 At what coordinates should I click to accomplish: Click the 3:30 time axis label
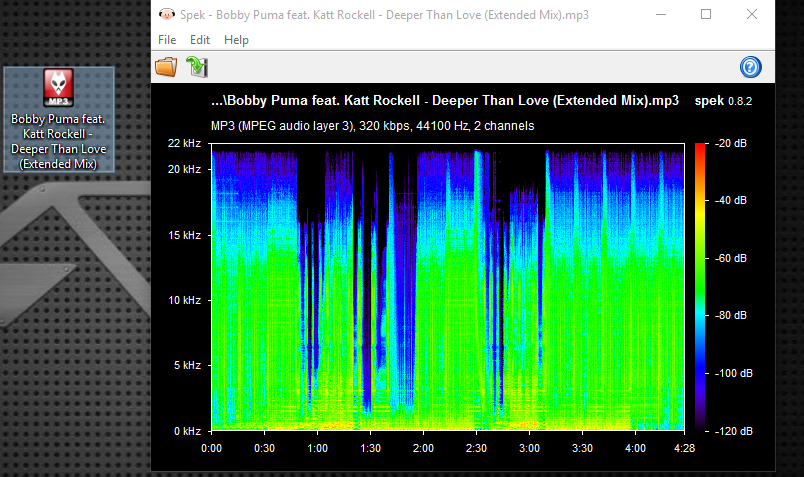click(x=582, y=448)
